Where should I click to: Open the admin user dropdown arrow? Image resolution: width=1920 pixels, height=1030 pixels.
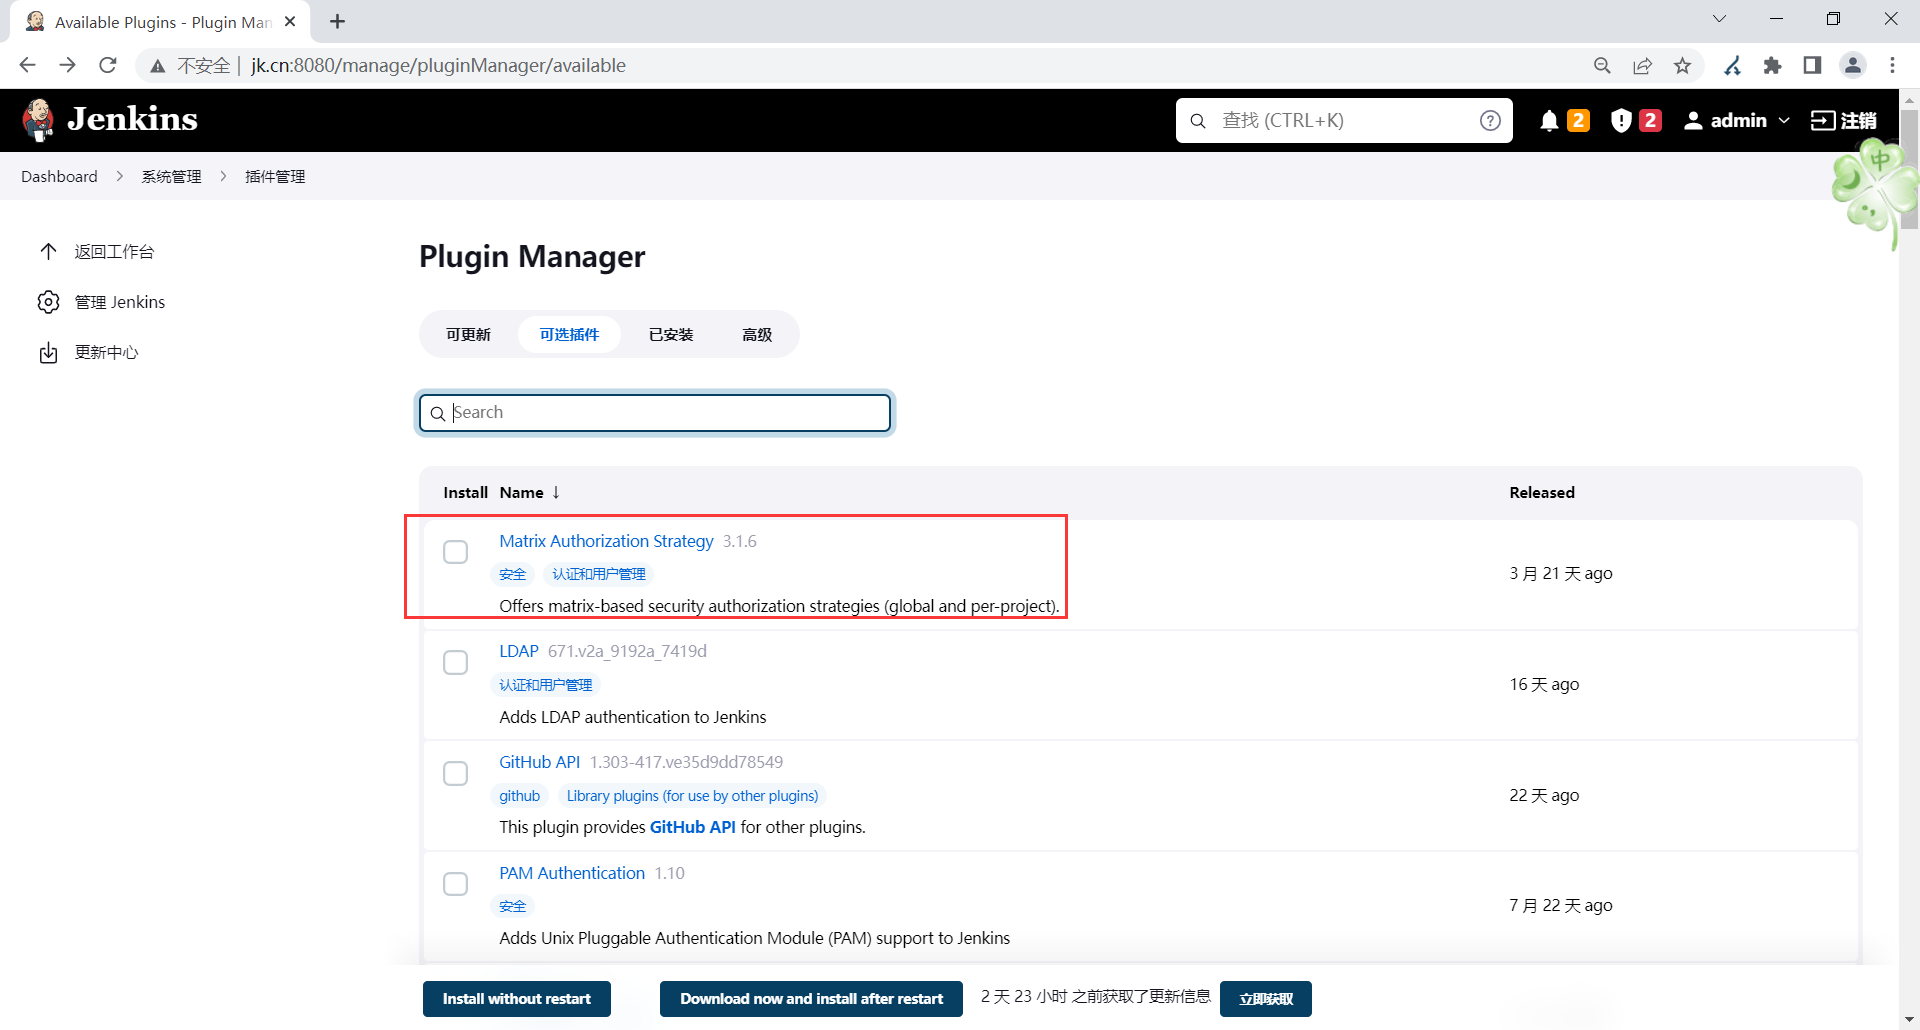point(1784,121)
